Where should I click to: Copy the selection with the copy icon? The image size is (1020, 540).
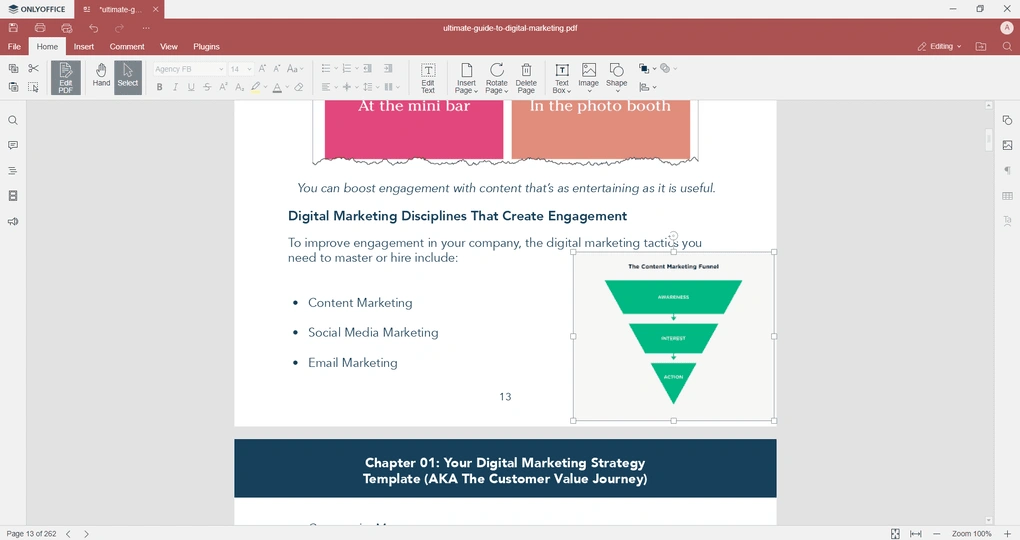point(13,68)
